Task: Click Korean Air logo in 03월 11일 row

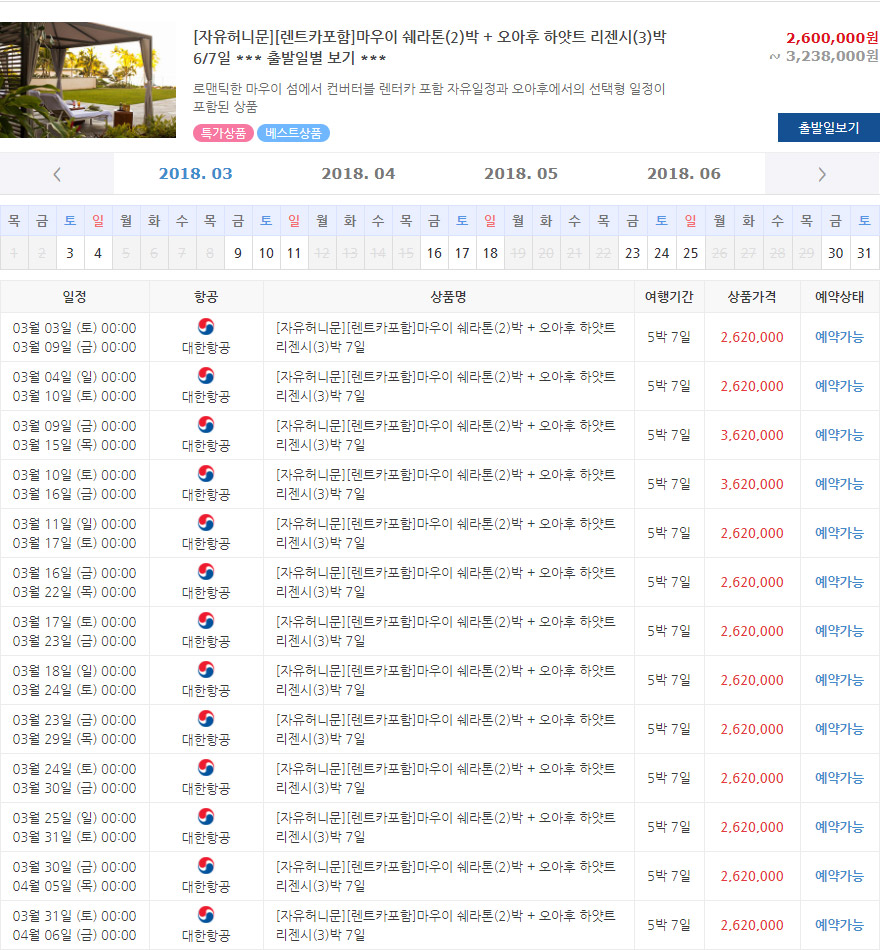Action: (206, 523)
